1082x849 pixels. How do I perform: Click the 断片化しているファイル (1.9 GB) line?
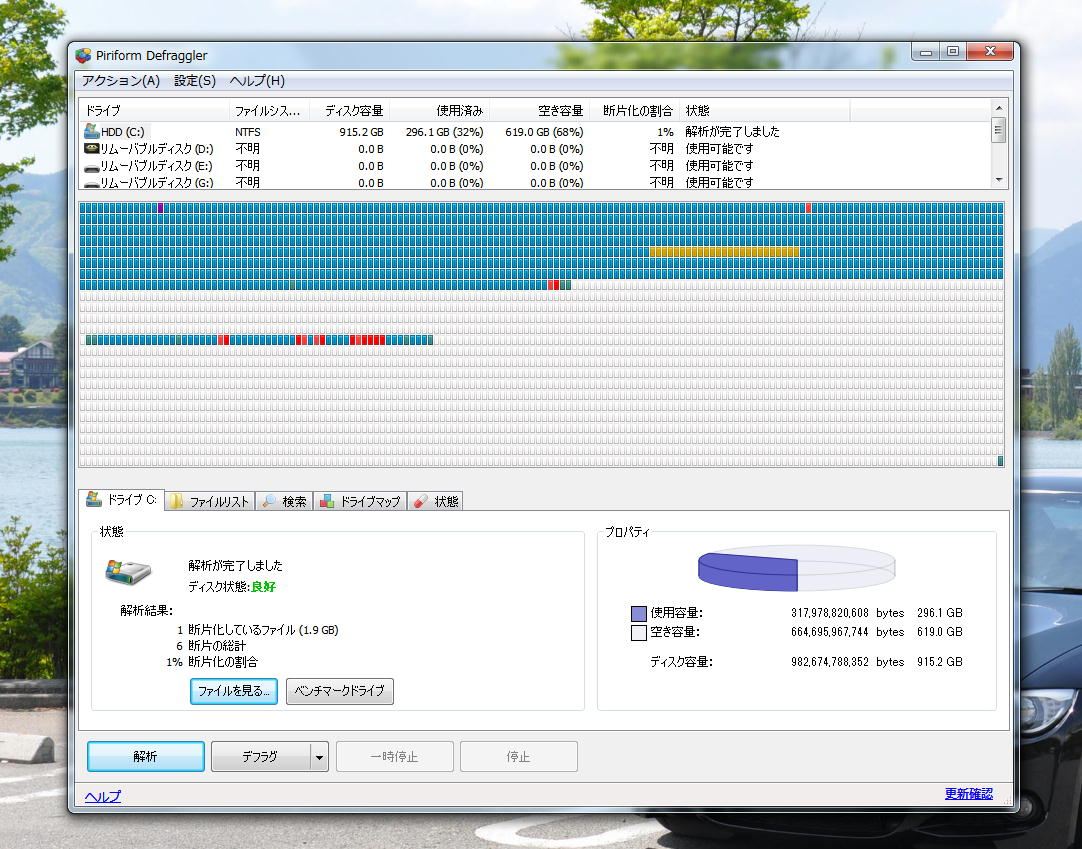263,630
